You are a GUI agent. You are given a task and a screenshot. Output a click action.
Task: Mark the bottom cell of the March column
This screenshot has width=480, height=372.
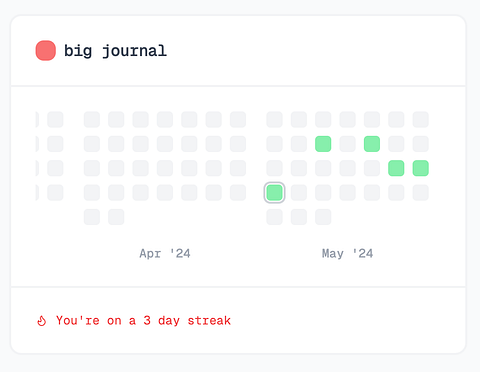[55, 193]
